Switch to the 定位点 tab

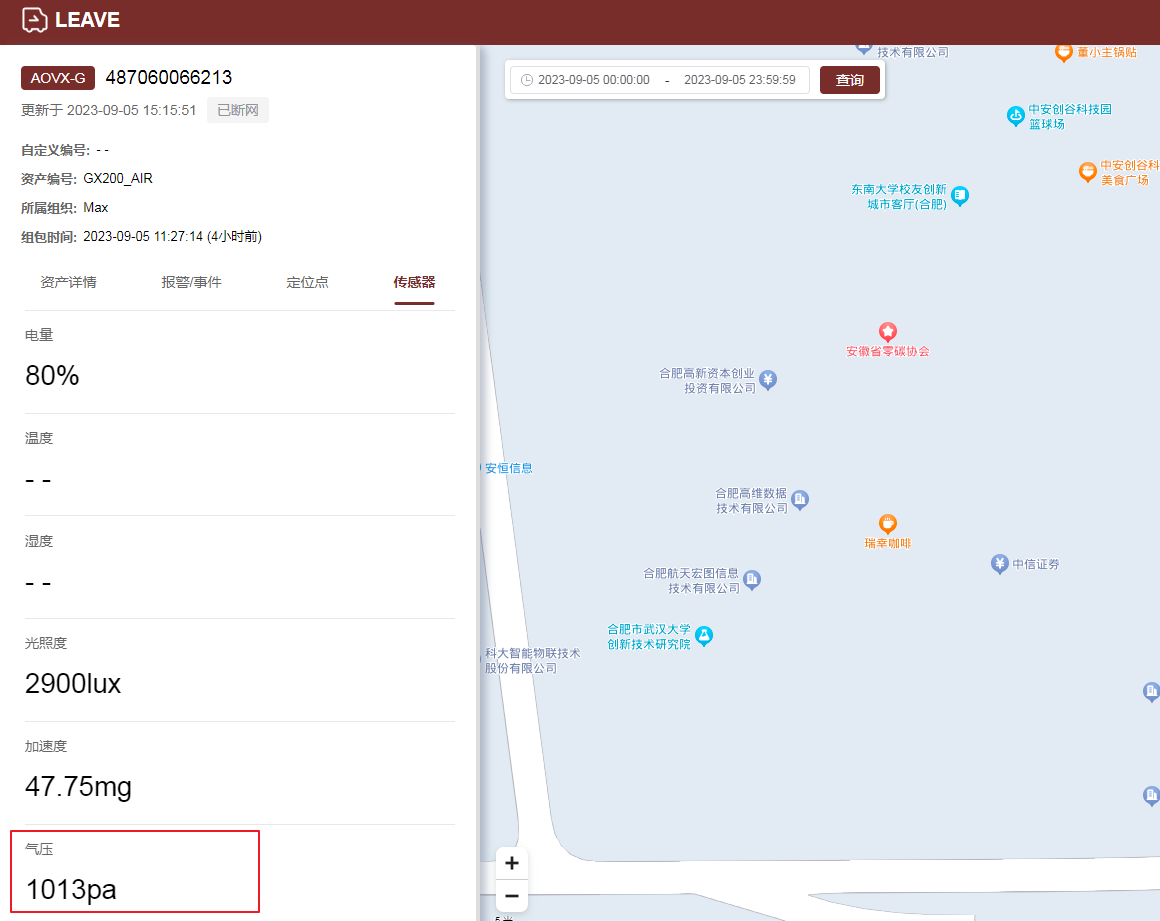[x=307, y=282]
